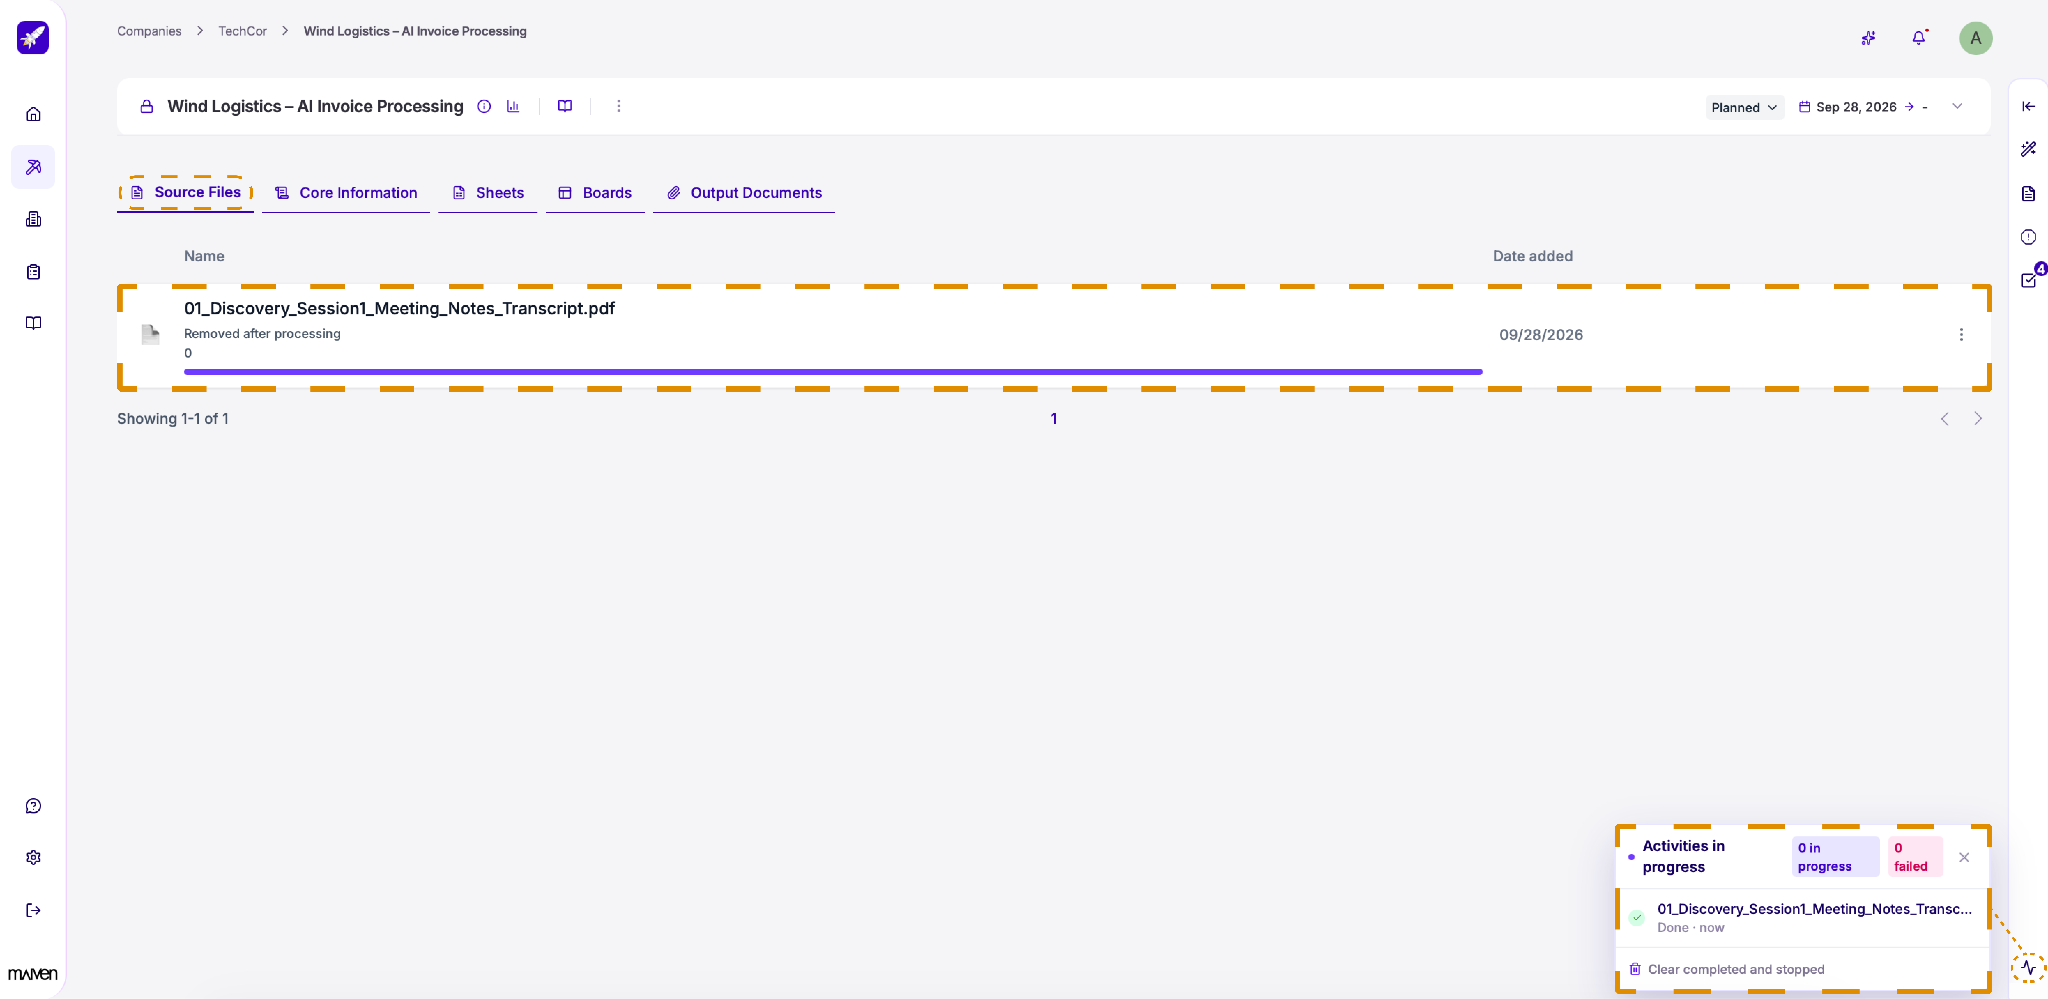This screenshot has width=2048, height=999.
Task: Open the companies building sidebar icon
Action: pos(33,219)
